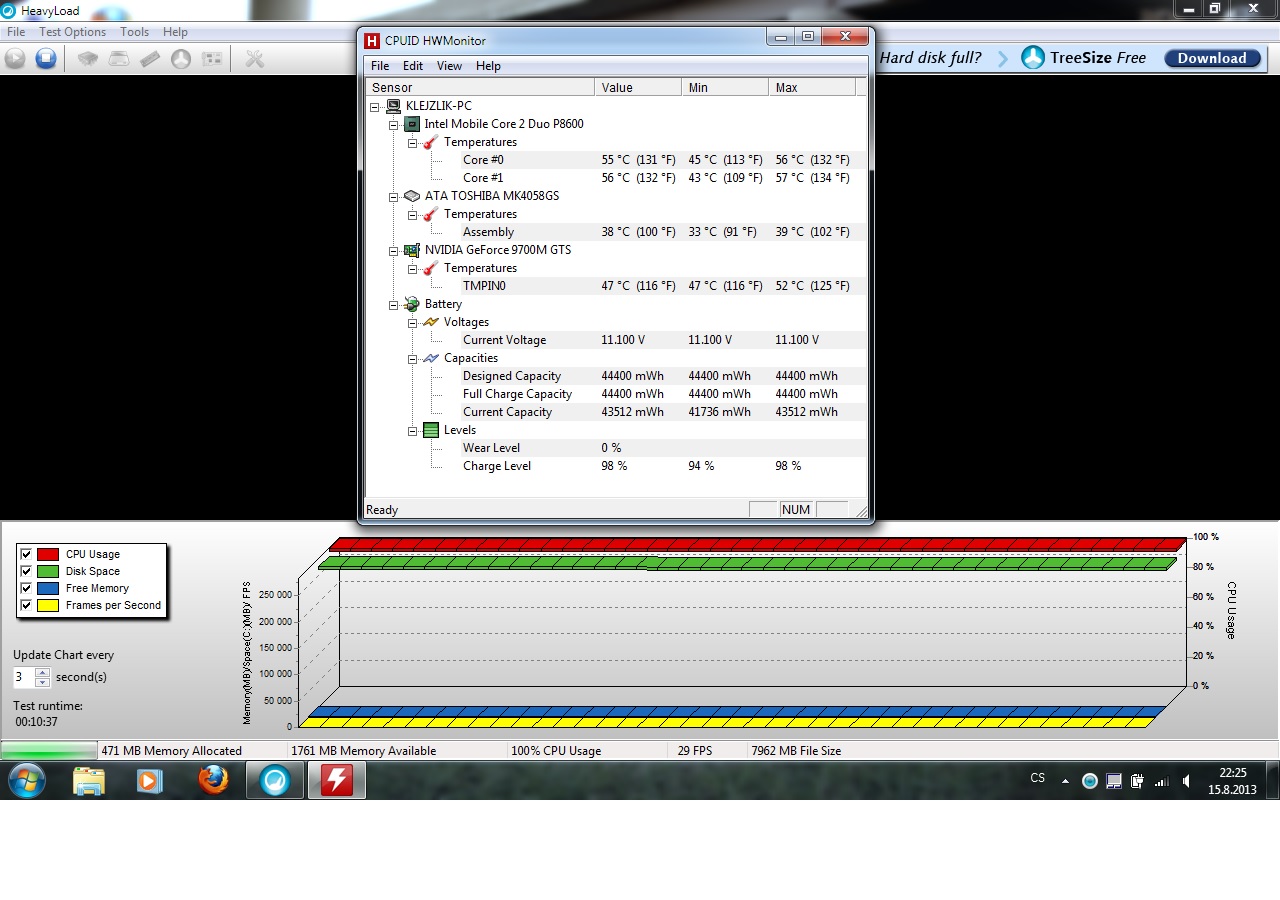
Task: Increase the chart update interval with up arrow
Action: click(x=42, y=672)
